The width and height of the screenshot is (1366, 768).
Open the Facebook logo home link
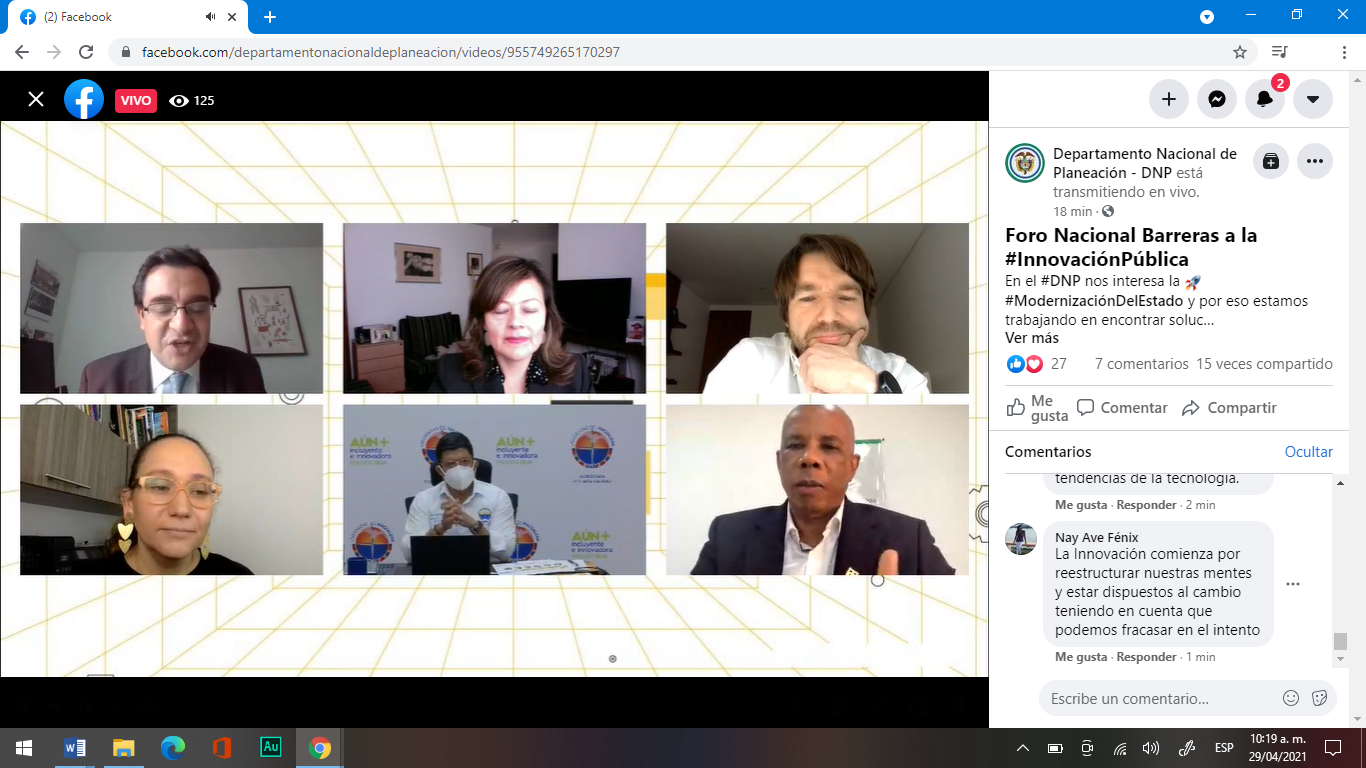[84, 99]
